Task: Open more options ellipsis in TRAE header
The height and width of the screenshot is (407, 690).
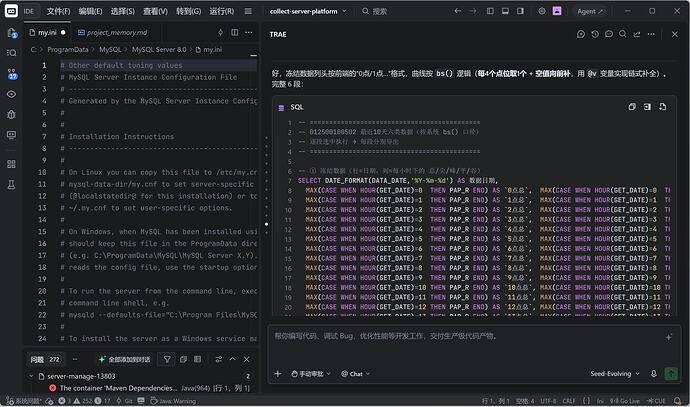Action: click(x=651, y=34)
